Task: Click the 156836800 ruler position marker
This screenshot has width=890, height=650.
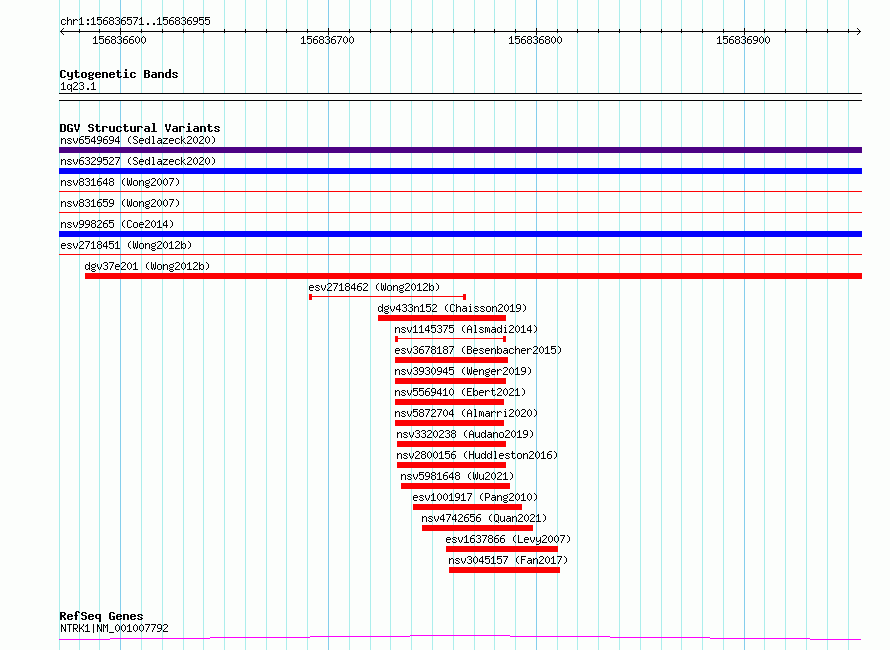Action: coord(535,40)
